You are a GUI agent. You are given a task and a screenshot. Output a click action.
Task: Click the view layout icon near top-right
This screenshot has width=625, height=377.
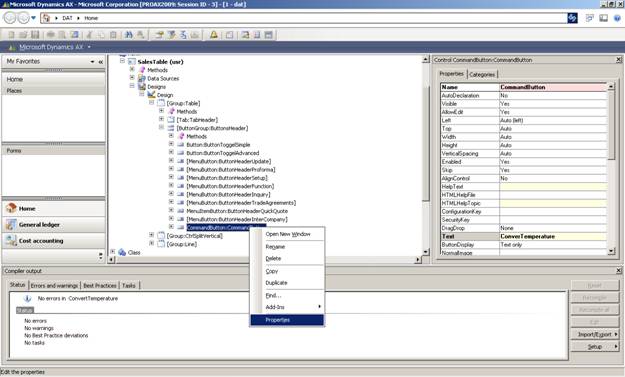click(x=603, y=18)
